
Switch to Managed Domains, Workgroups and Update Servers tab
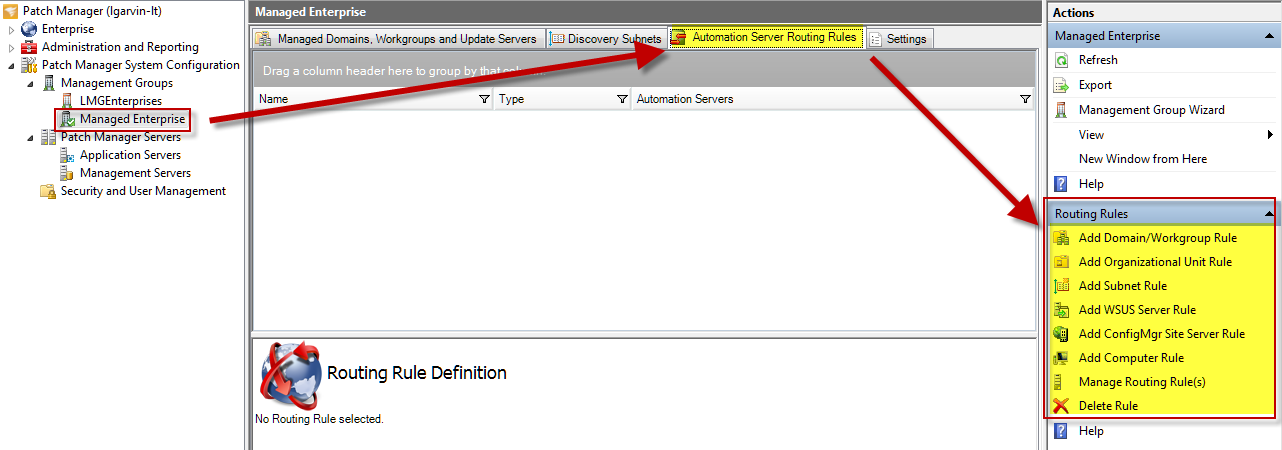398,39
